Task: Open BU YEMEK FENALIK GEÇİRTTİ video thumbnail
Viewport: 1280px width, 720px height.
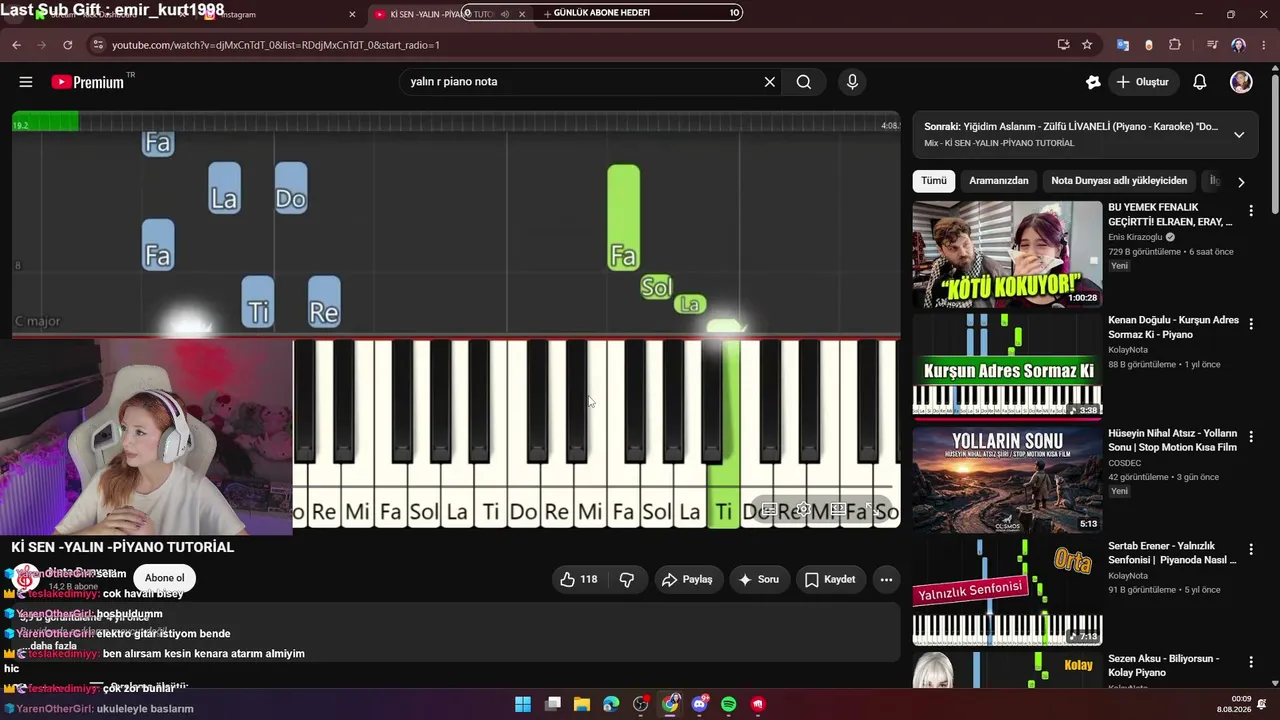Action: point(1007,254)
